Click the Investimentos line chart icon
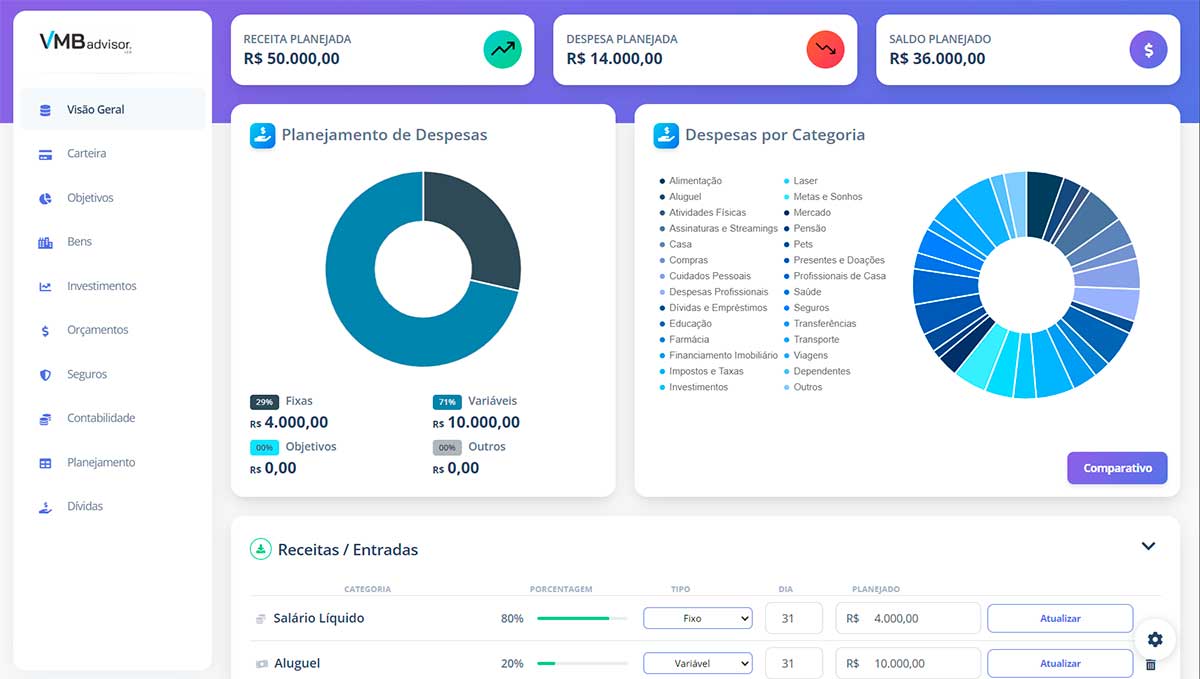 click(x=45, y=286)
